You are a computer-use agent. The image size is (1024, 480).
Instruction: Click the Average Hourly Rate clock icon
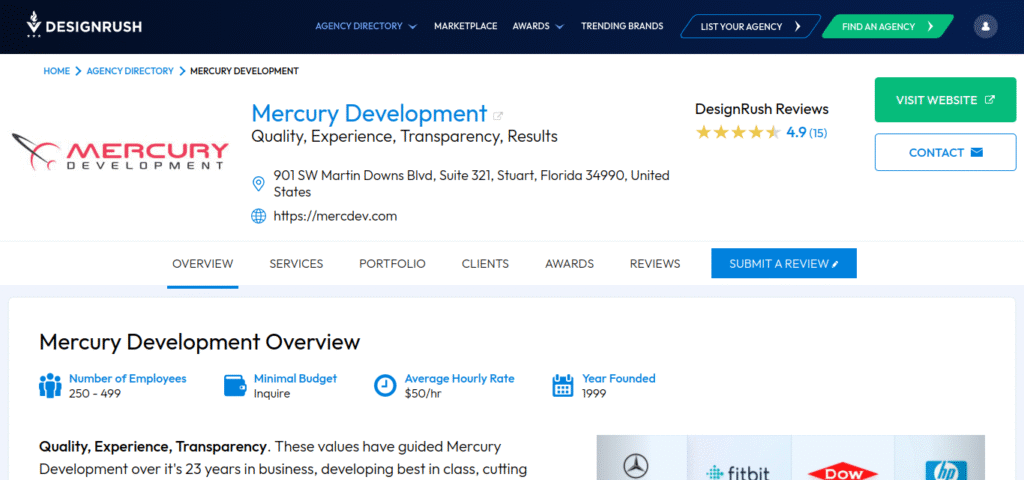[x=385, y=385]
